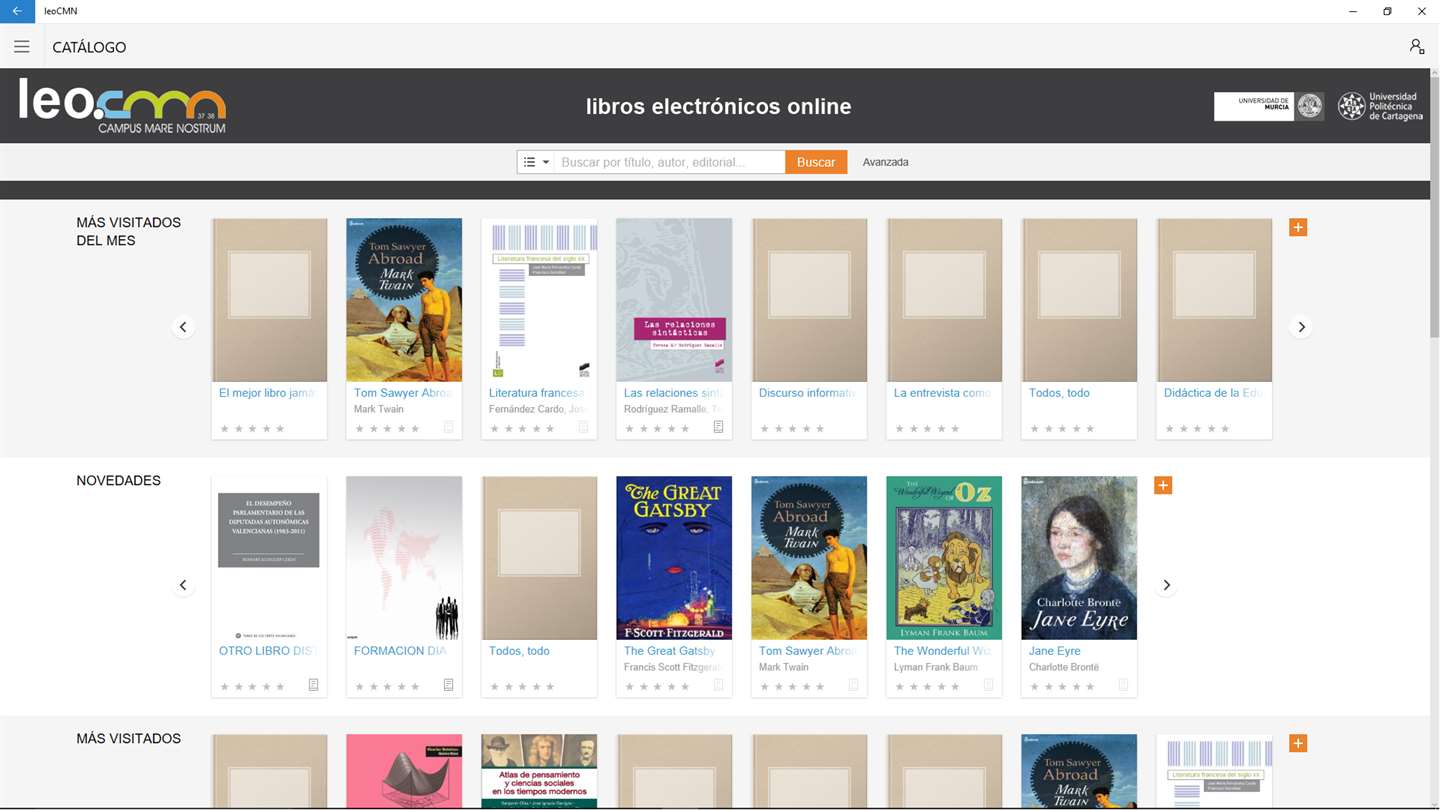Click author Lyman Frank Baum text

click(936, 667)
